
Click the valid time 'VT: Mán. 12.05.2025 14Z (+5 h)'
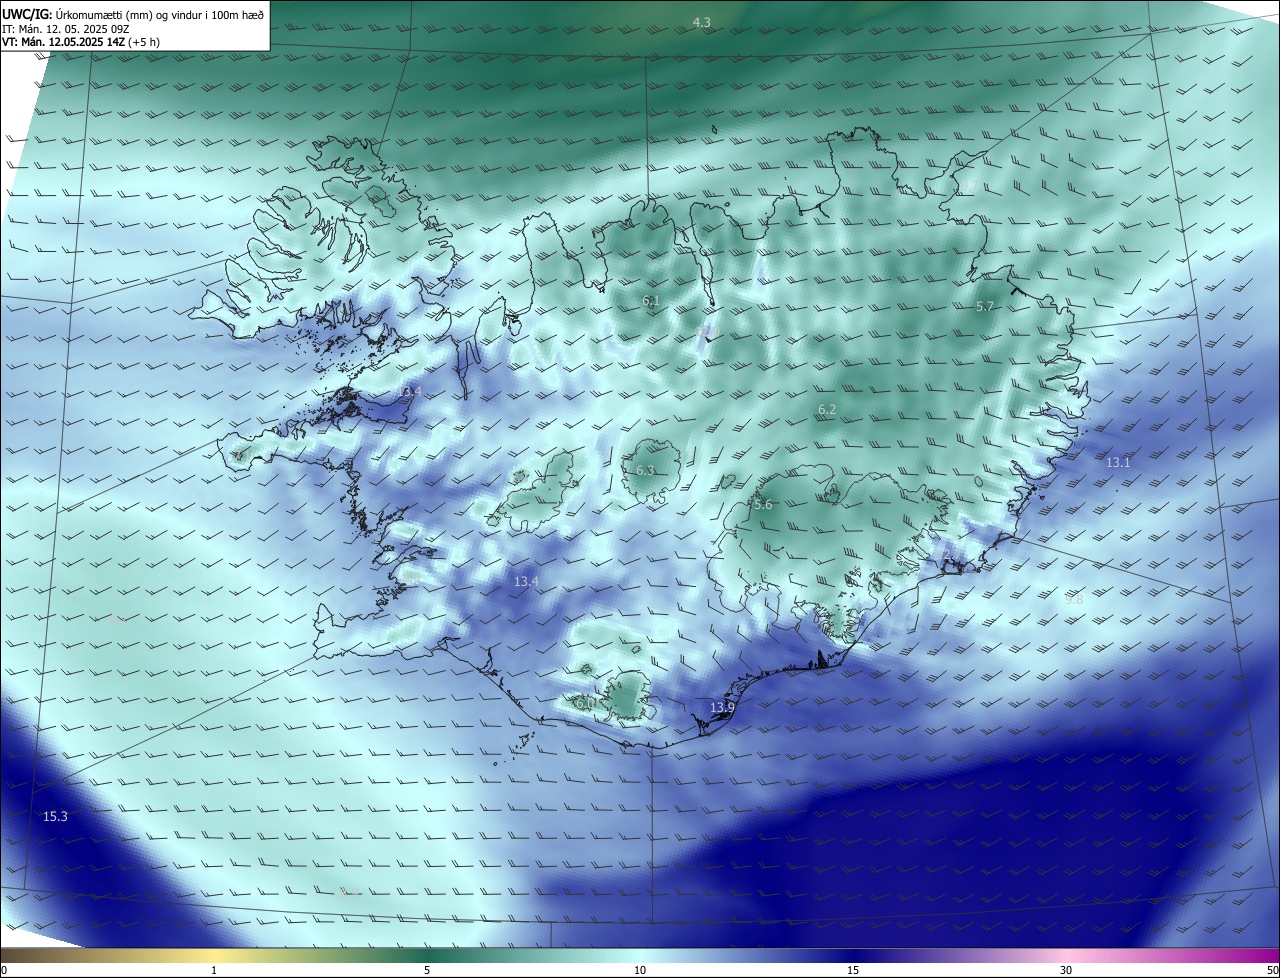81,42
